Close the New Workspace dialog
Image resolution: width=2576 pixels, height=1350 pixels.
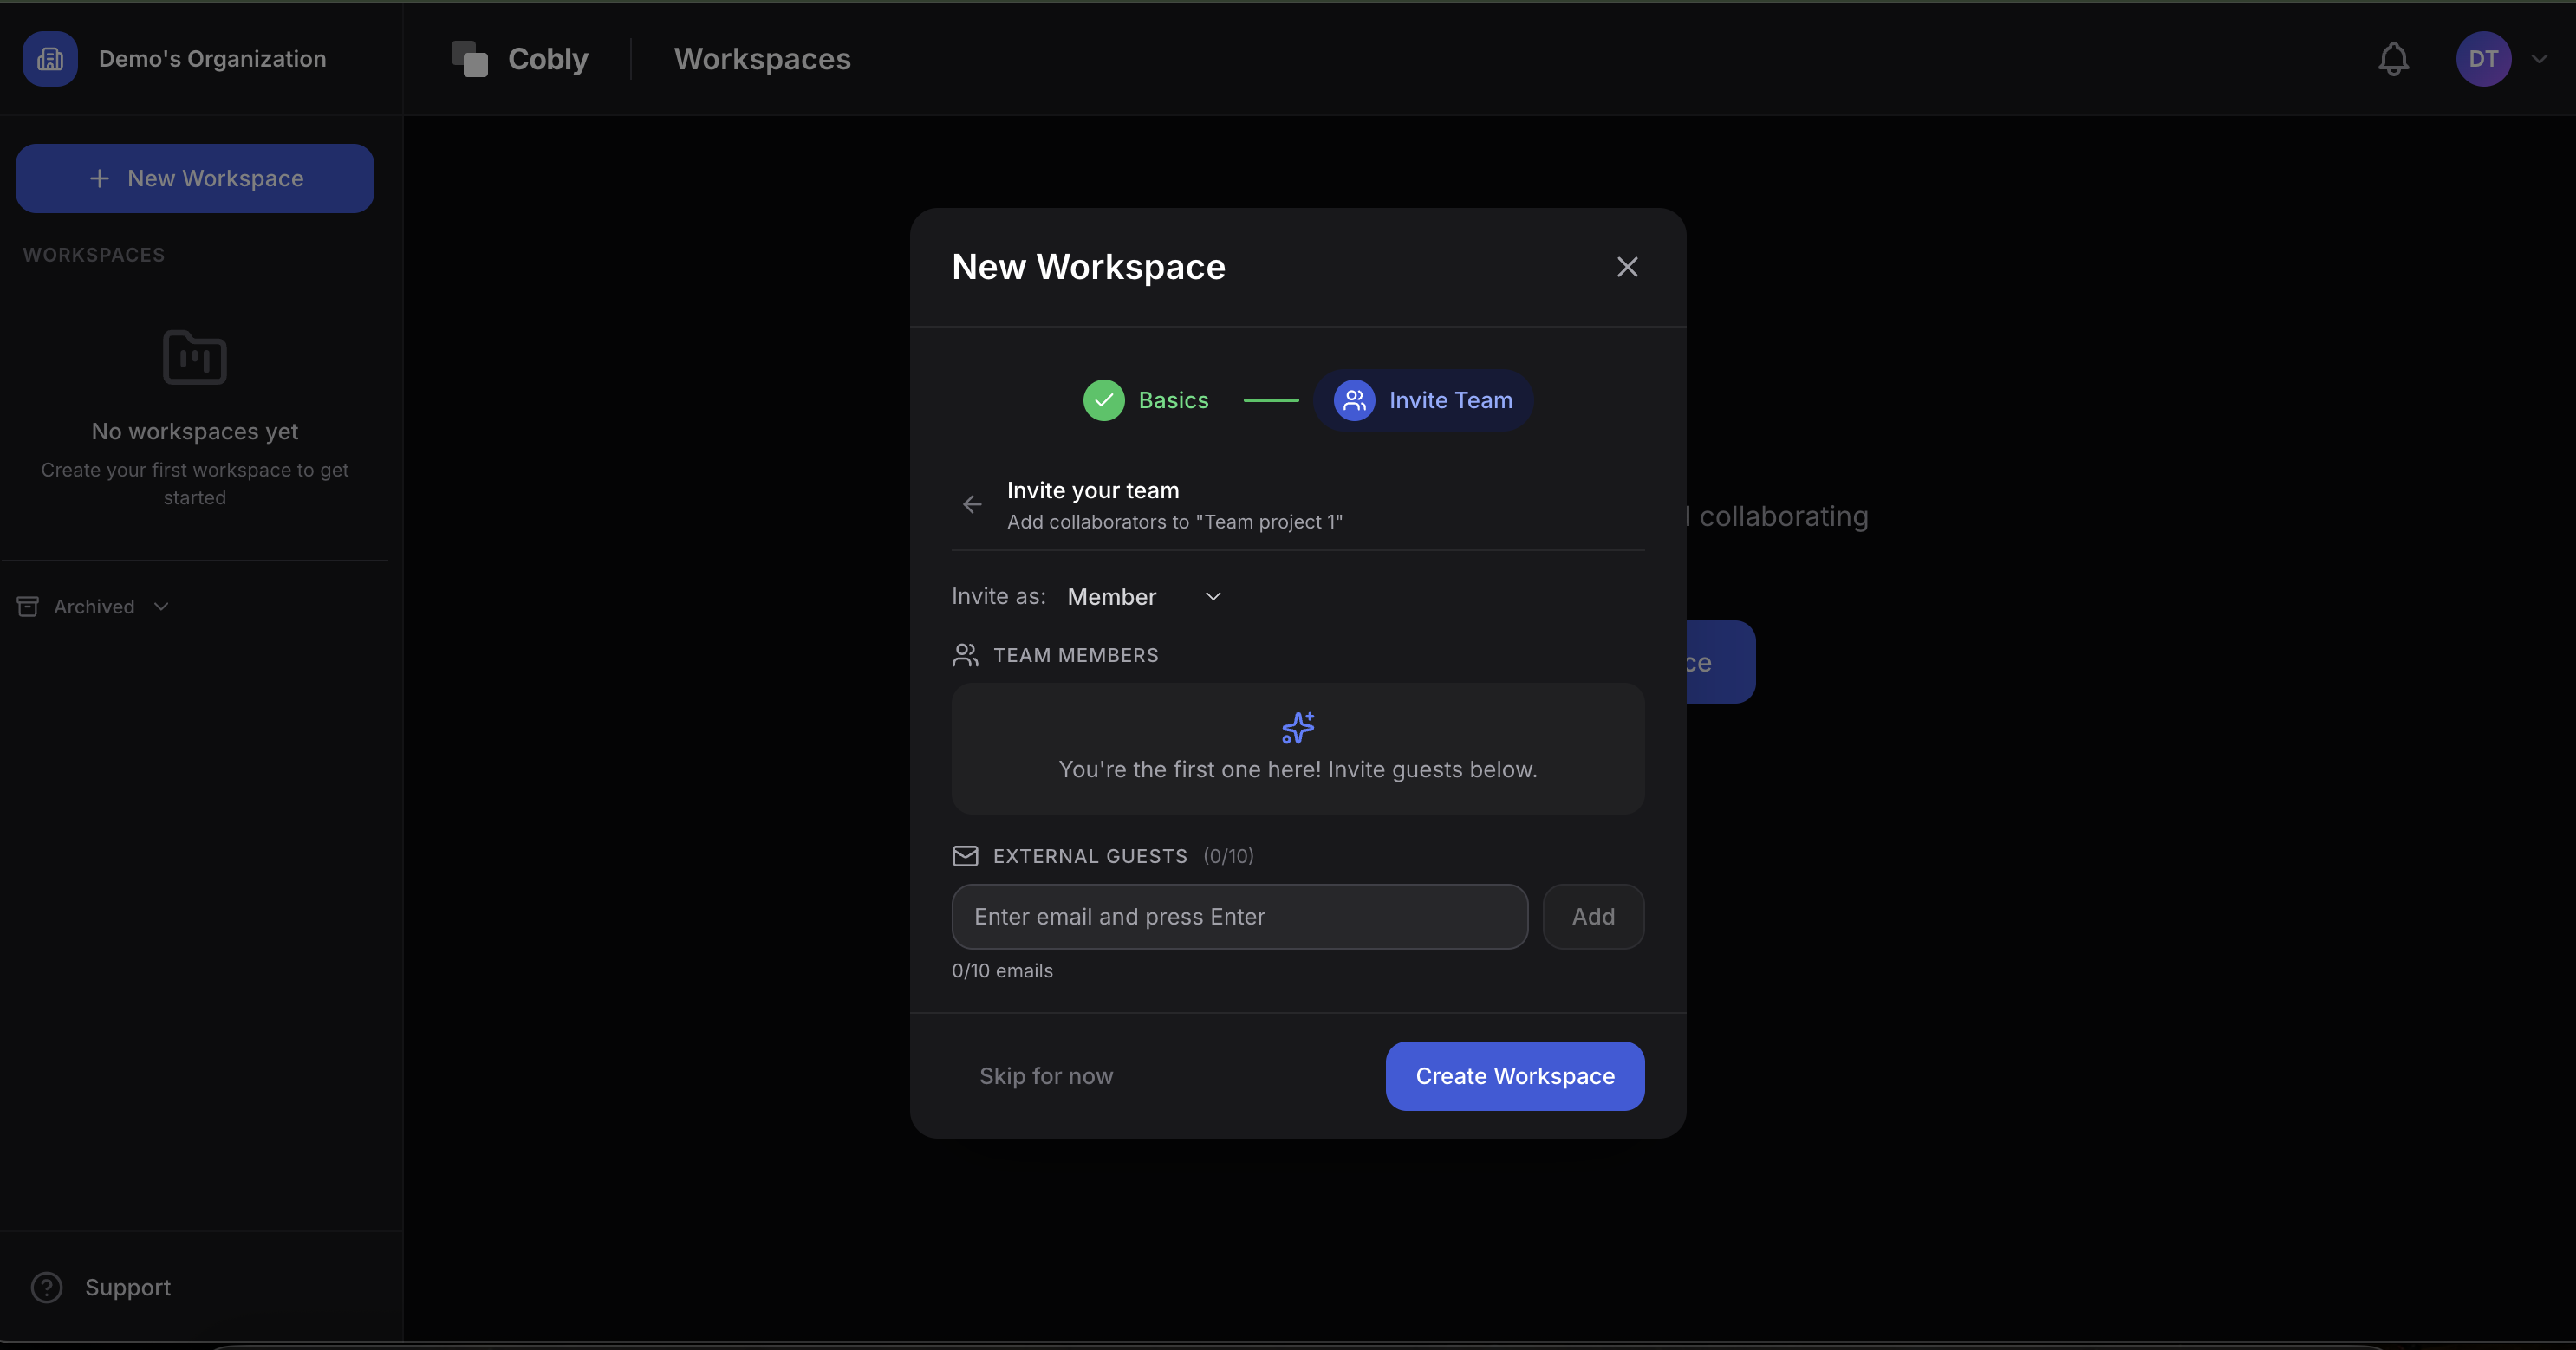pyautogui.click(x=1627, y=267)
